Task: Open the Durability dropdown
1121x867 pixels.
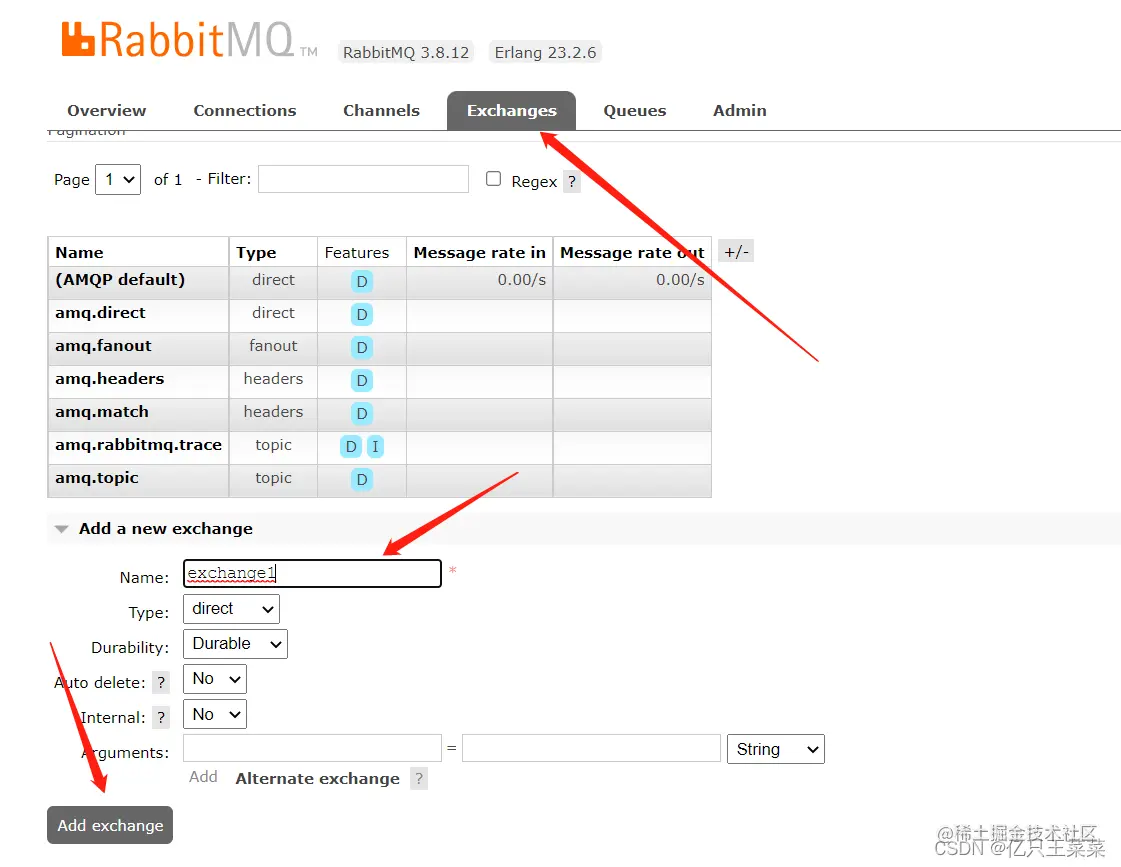Action: click(x=235, y=644)
